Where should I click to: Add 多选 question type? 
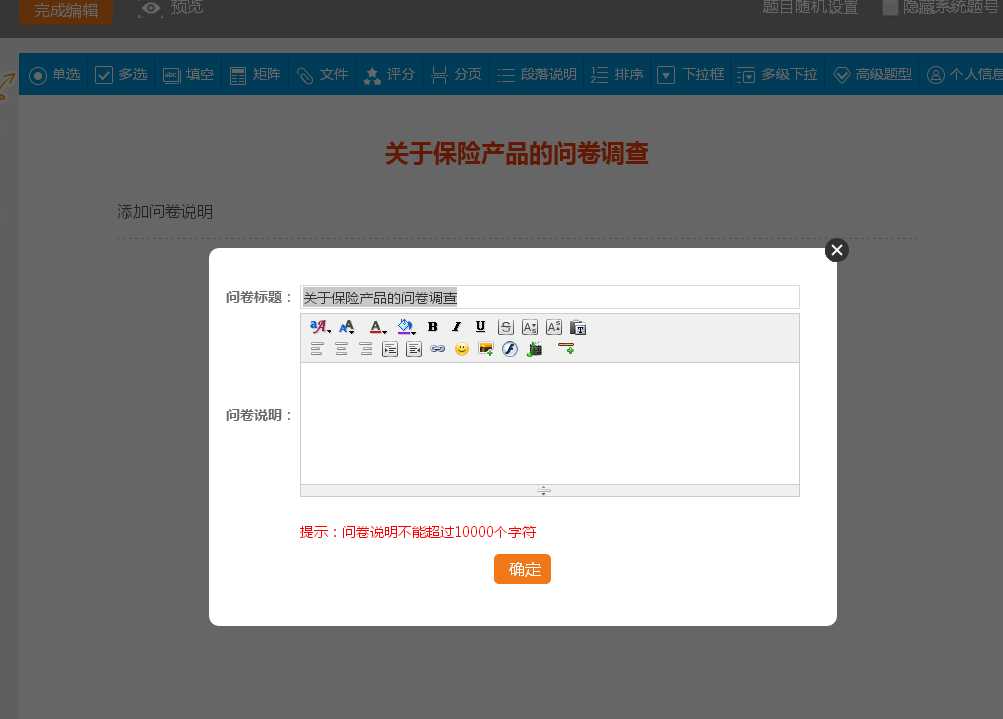pyautogui.click(x=122, y=75)
